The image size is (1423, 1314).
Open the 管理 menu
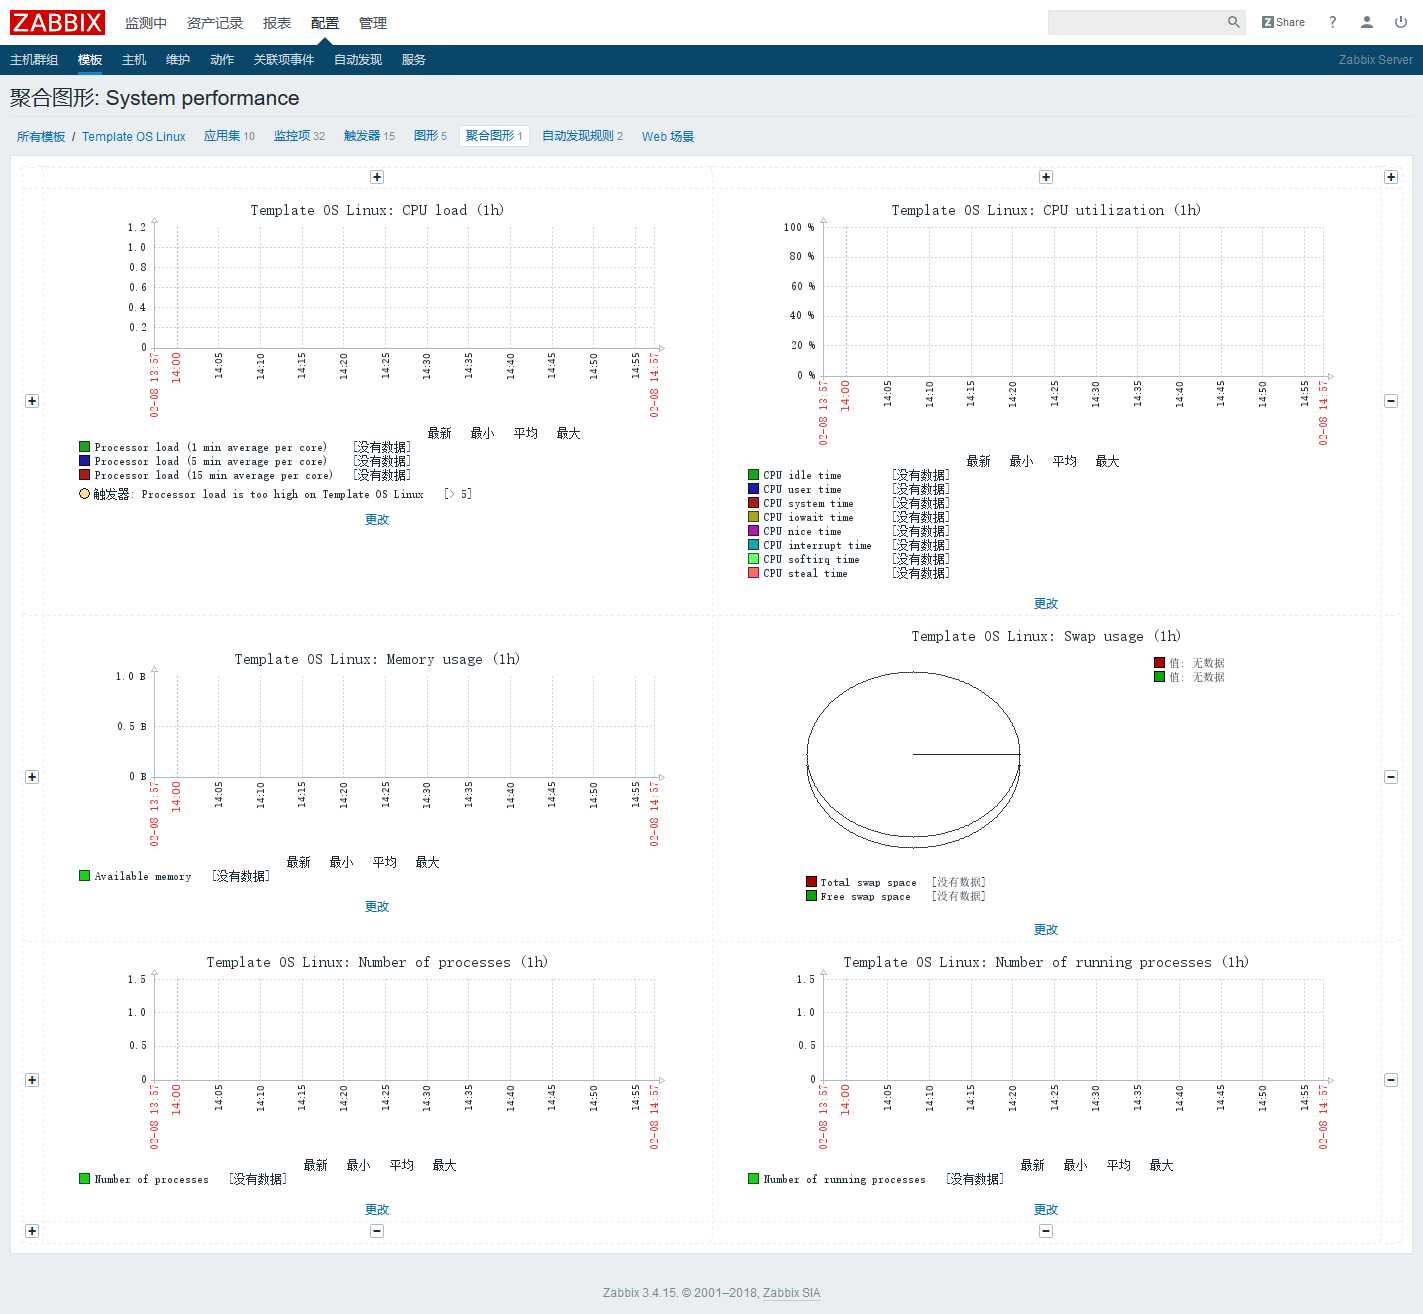click(x=373, y=23)
